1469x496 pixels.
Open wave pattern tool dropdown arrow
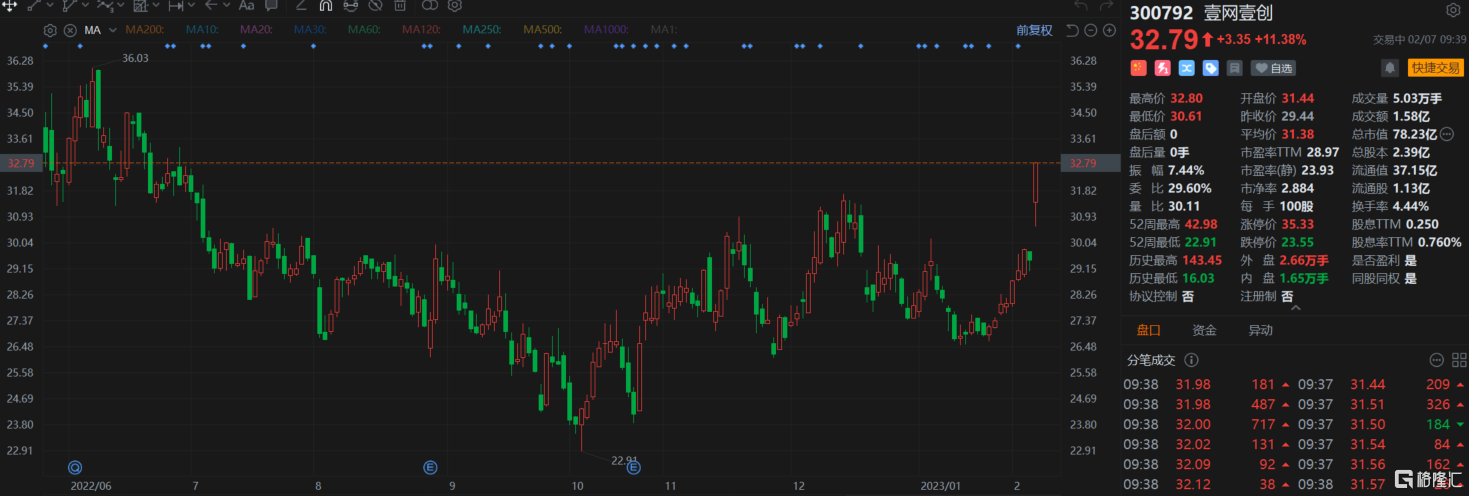(x=121, y=5)
